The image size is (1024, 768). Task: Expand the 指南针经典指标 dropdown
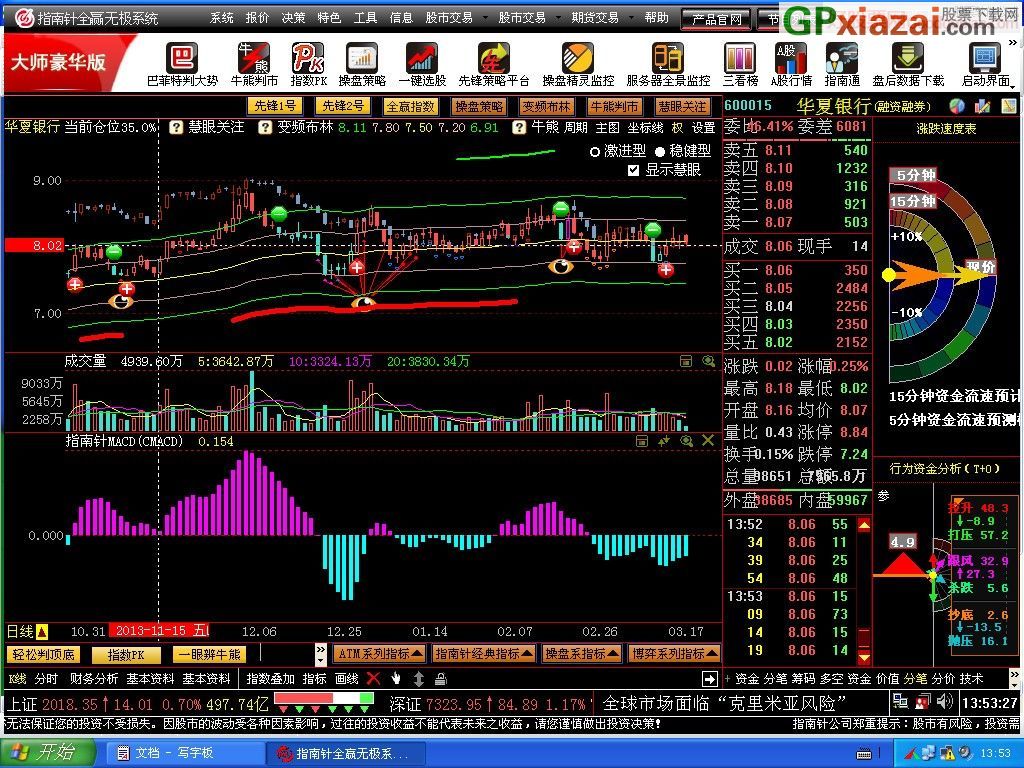point(483,653)
